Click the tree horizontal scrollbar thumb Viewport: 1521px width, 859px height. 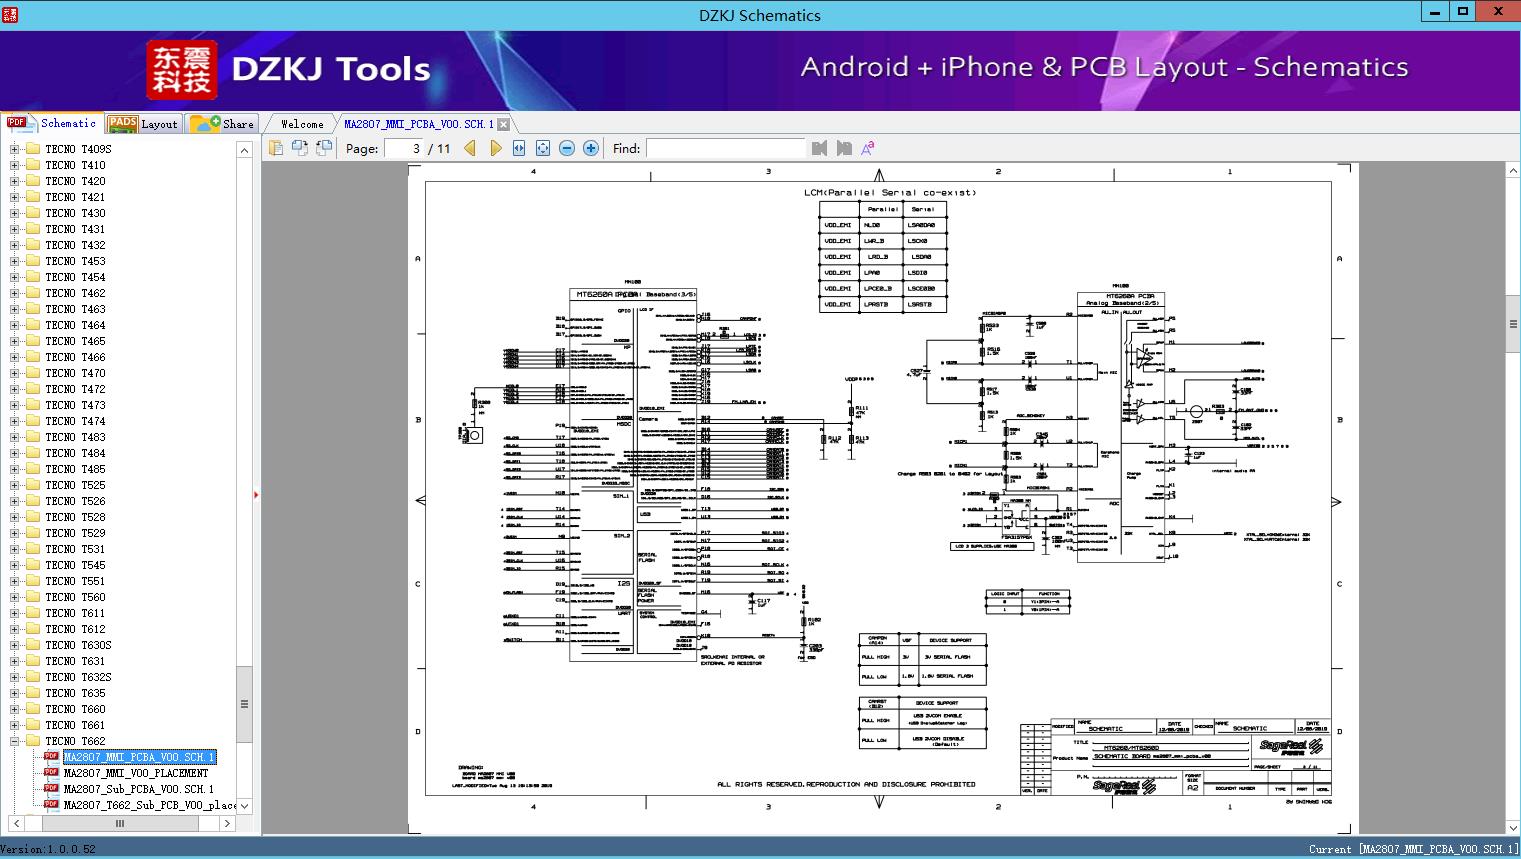point(119,824)
